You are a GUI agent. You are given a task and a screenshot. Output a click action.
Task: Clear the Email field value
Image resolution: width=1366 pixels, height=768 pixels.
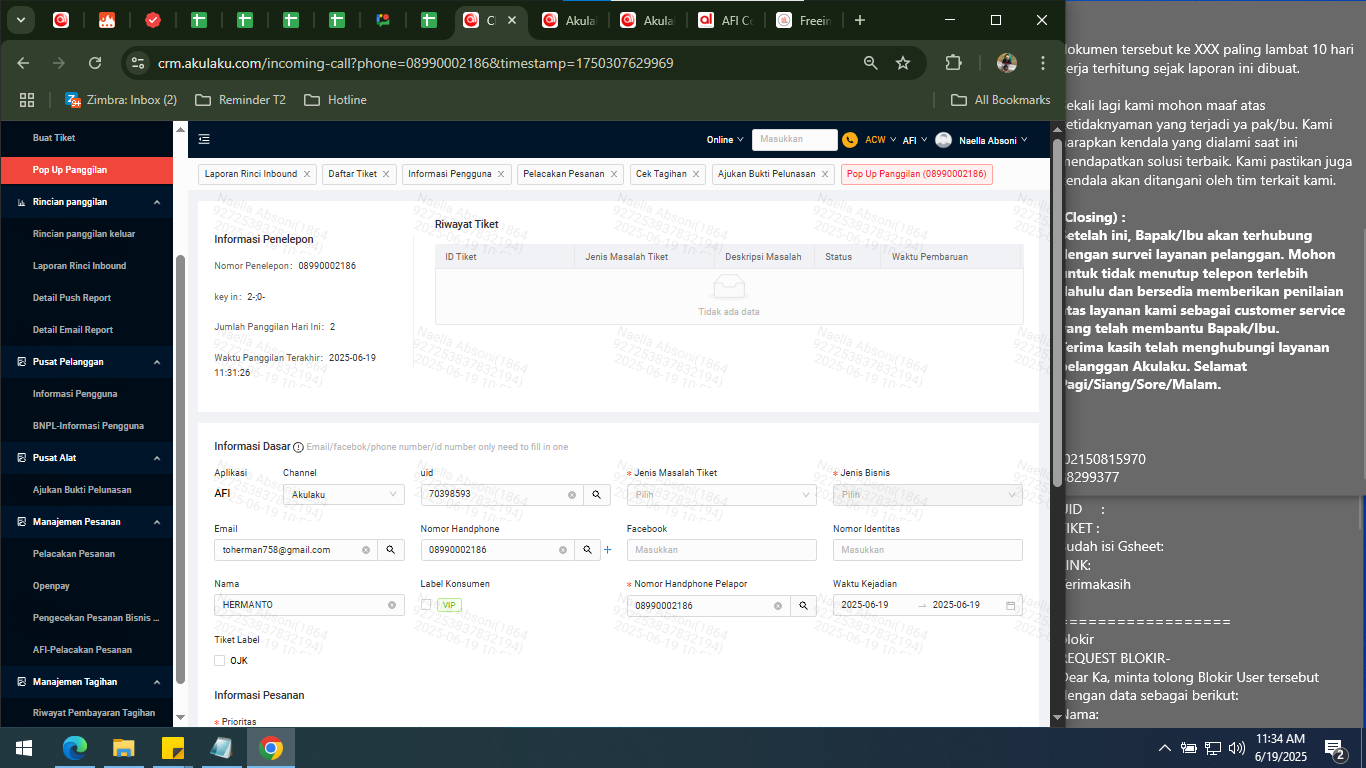tap(366, 550)
